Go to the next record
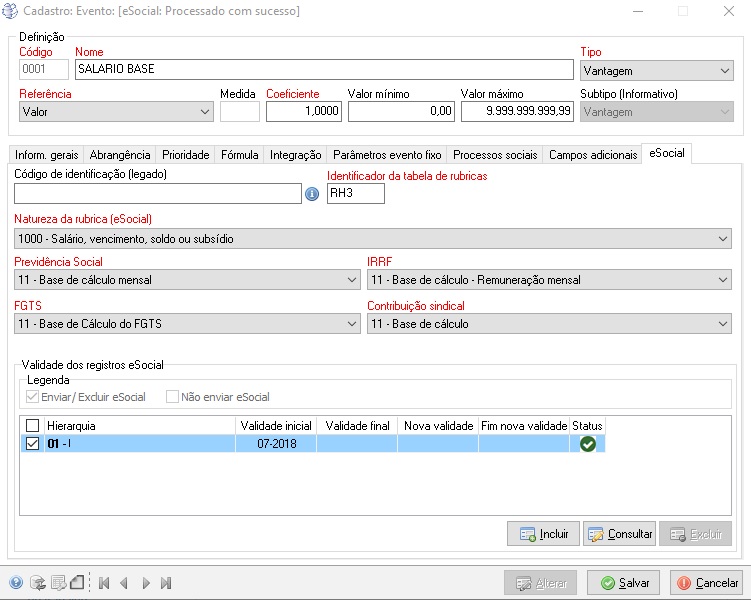 point(146,583)
